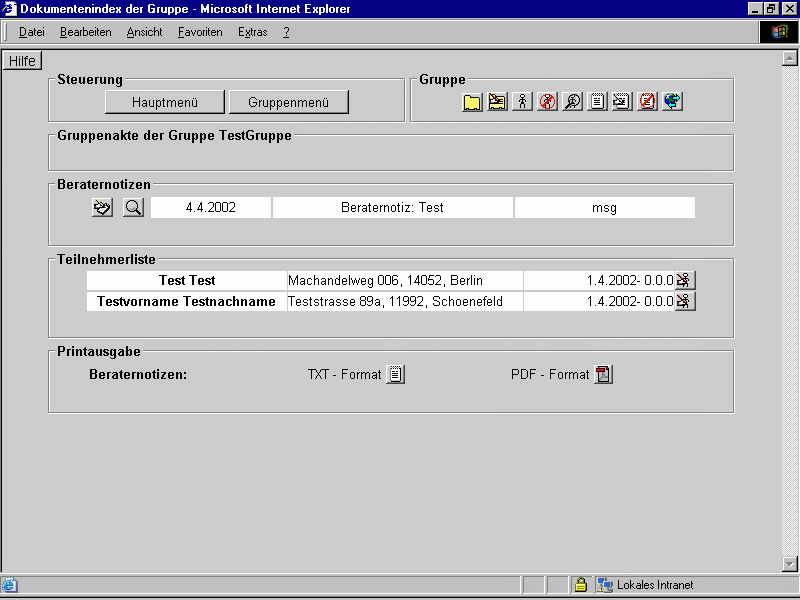This screenshot has height=600, width=800.
Task: Open the Favoriten menu
Action: [200, 32]
